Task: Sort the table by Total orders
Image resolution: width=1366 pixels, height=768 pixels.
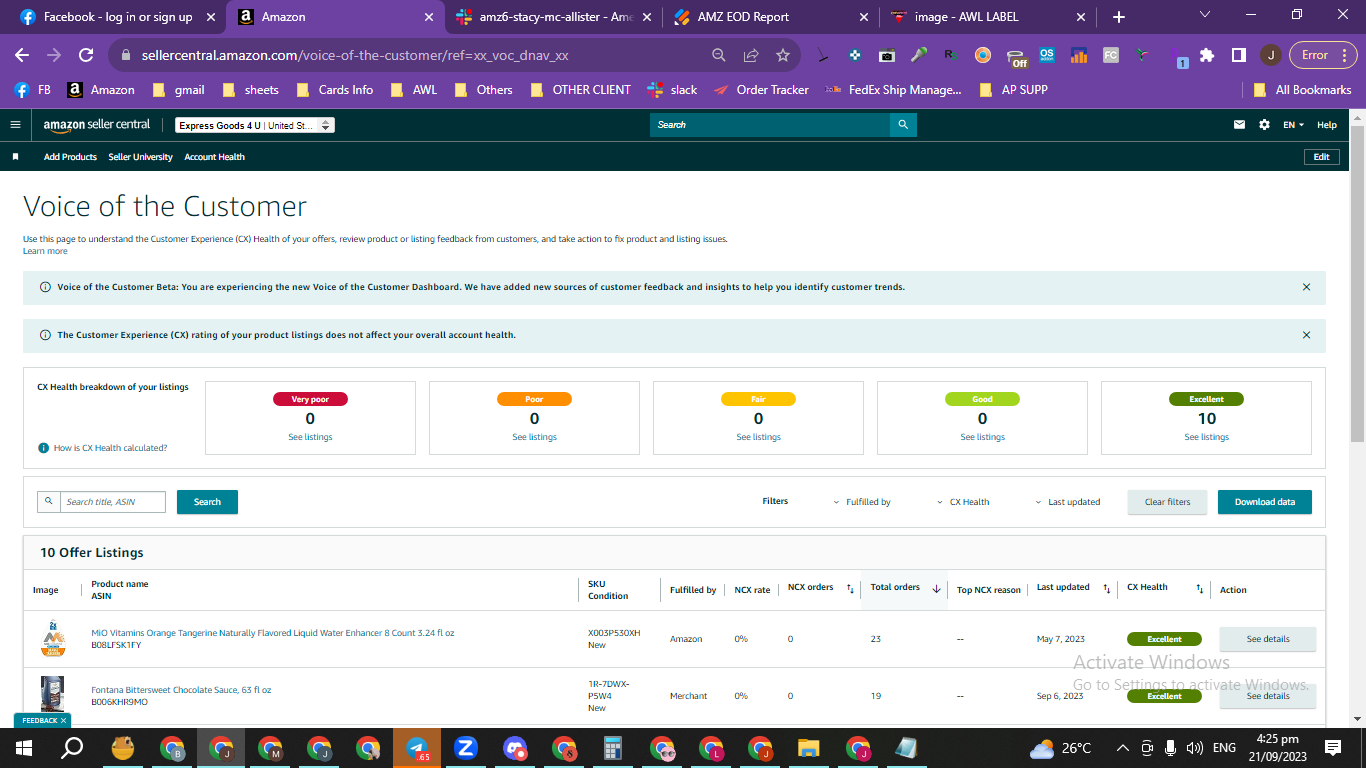Action: click(x=936, y=589)
